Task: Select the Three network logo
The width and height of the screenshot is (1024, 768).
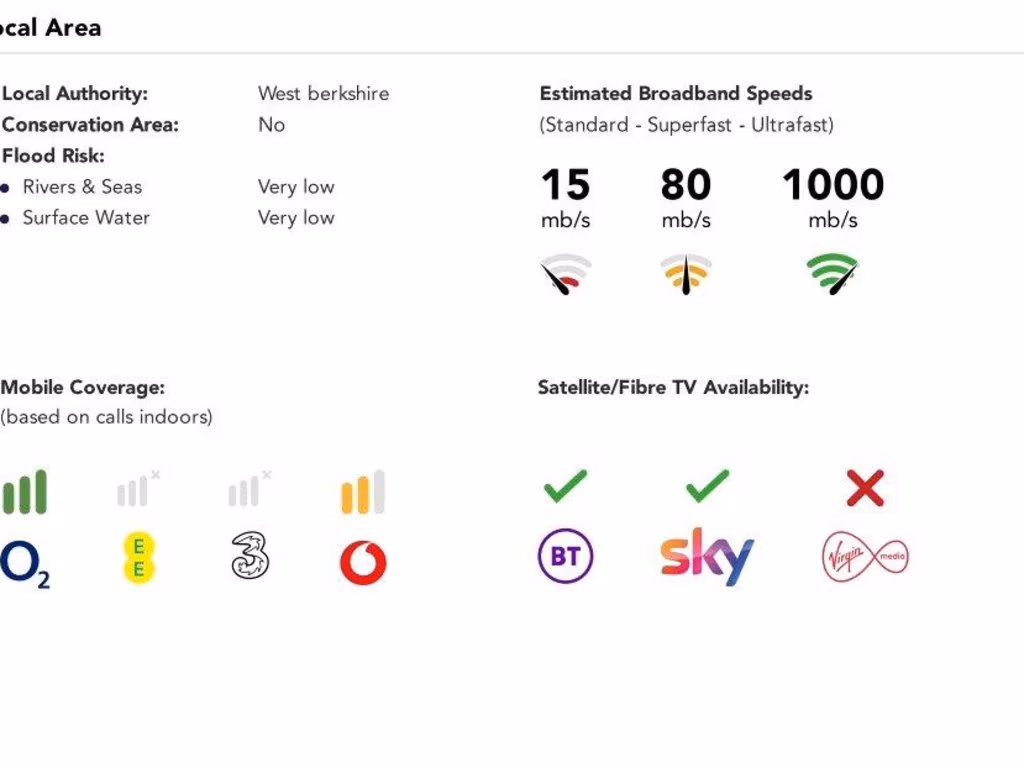Action: [250, 555]
